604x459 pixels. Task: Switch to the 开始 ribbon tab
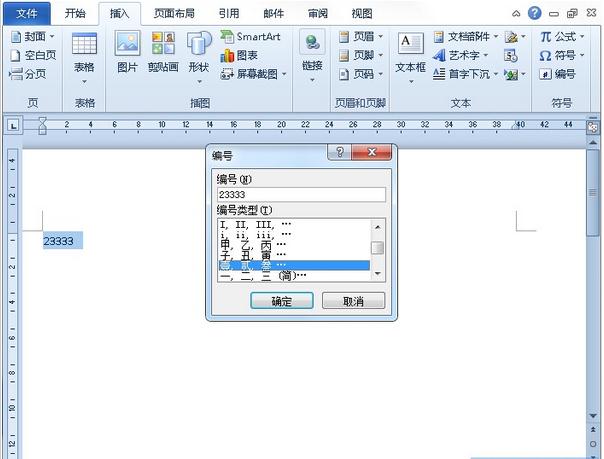[75, 13]
